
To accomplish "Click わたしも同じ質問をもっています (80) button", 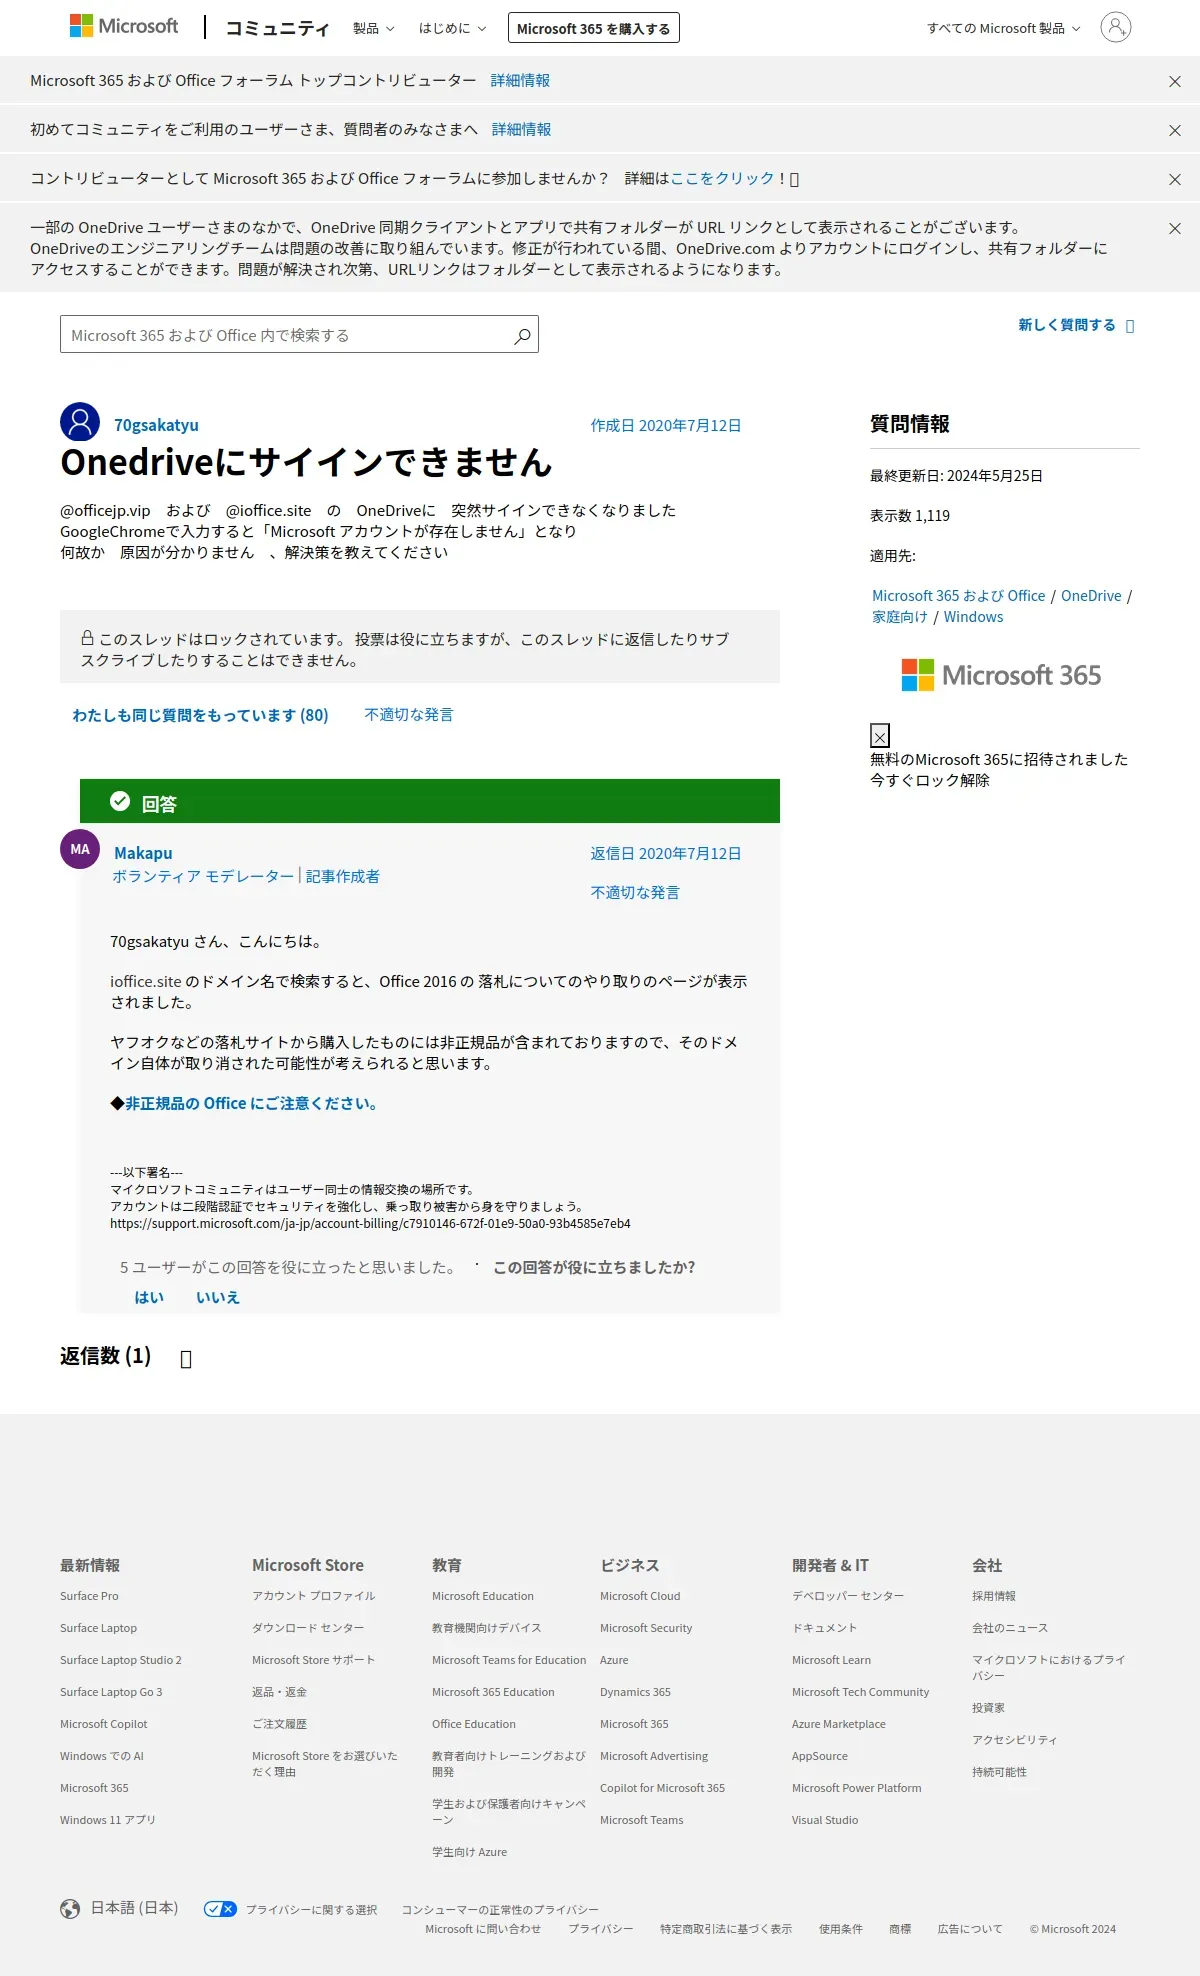I will click(200, 715).
